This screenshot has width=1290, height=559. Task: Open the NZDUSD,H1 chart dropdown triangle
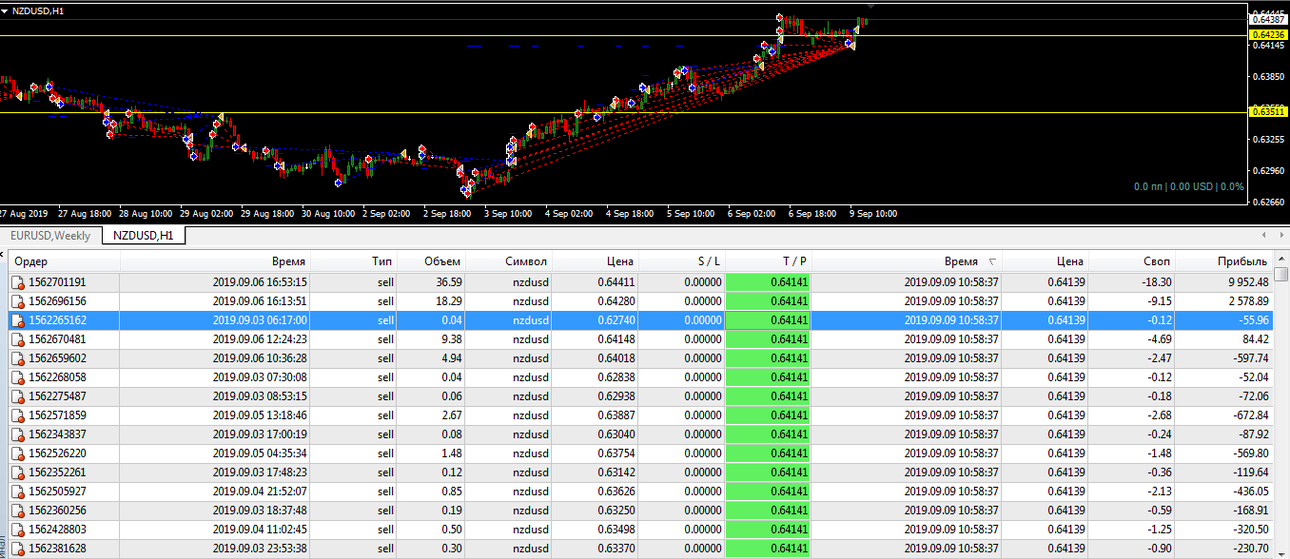click(6, 10)
